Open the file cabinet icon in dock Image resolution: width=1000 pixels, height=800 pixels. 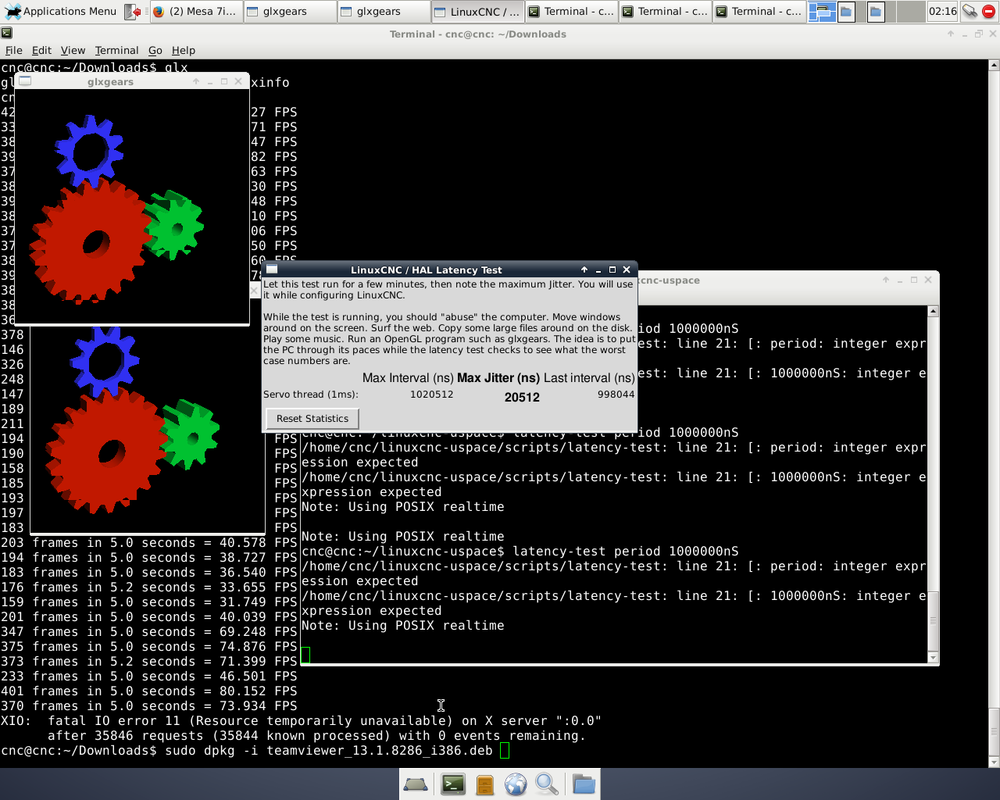coord(484,784)
